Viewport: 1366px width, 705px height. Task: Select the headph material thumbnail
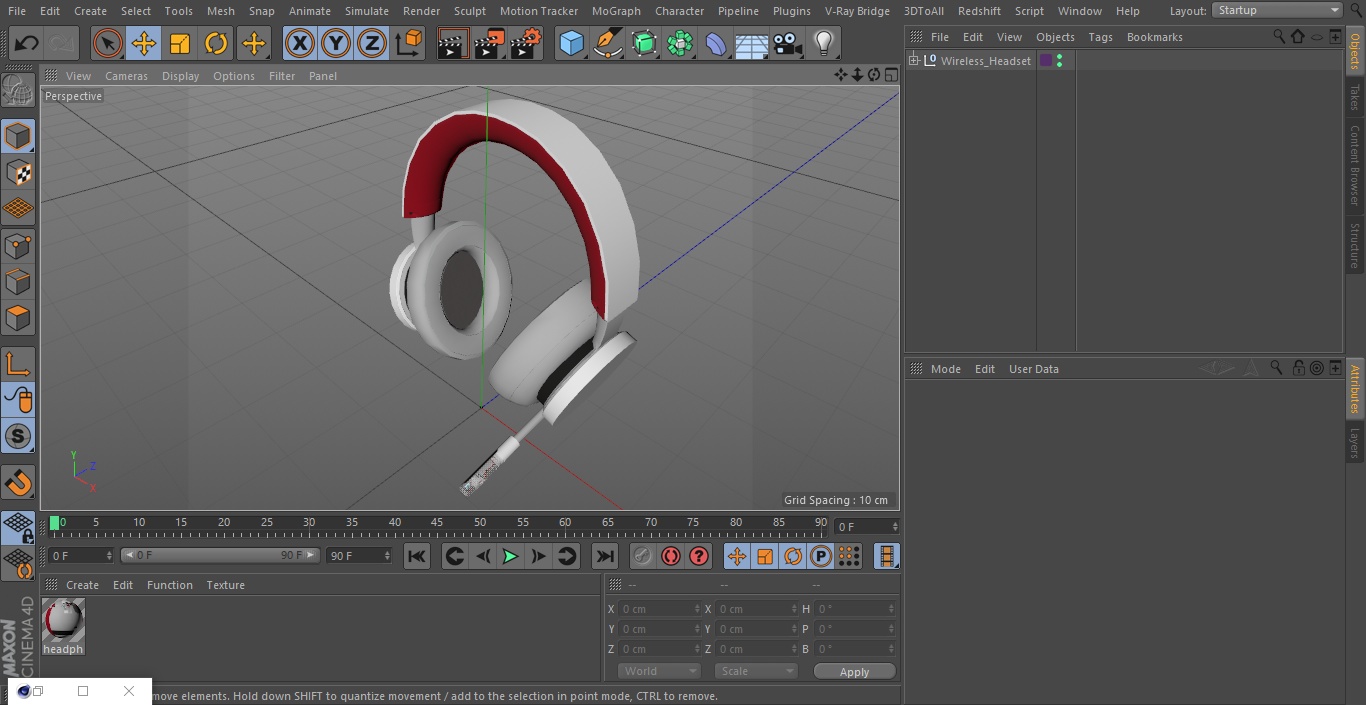click(63, 620)
